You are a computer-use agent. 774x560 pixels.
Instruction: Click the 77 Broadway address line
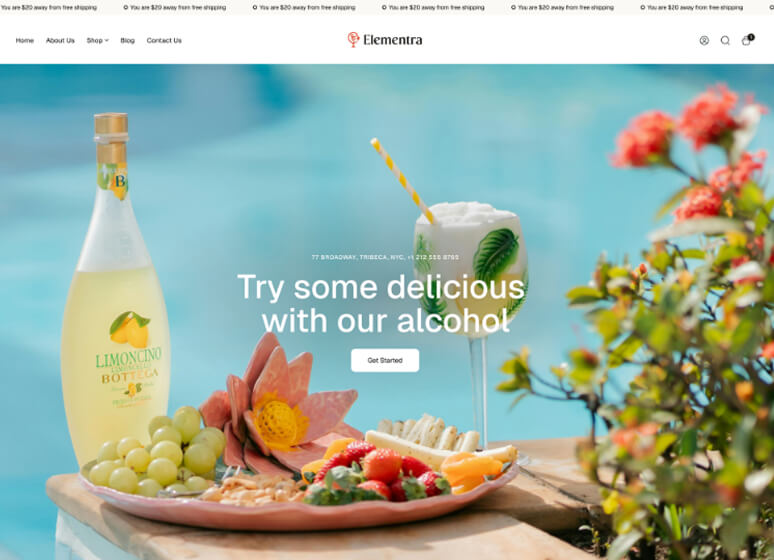click(385, 257)
